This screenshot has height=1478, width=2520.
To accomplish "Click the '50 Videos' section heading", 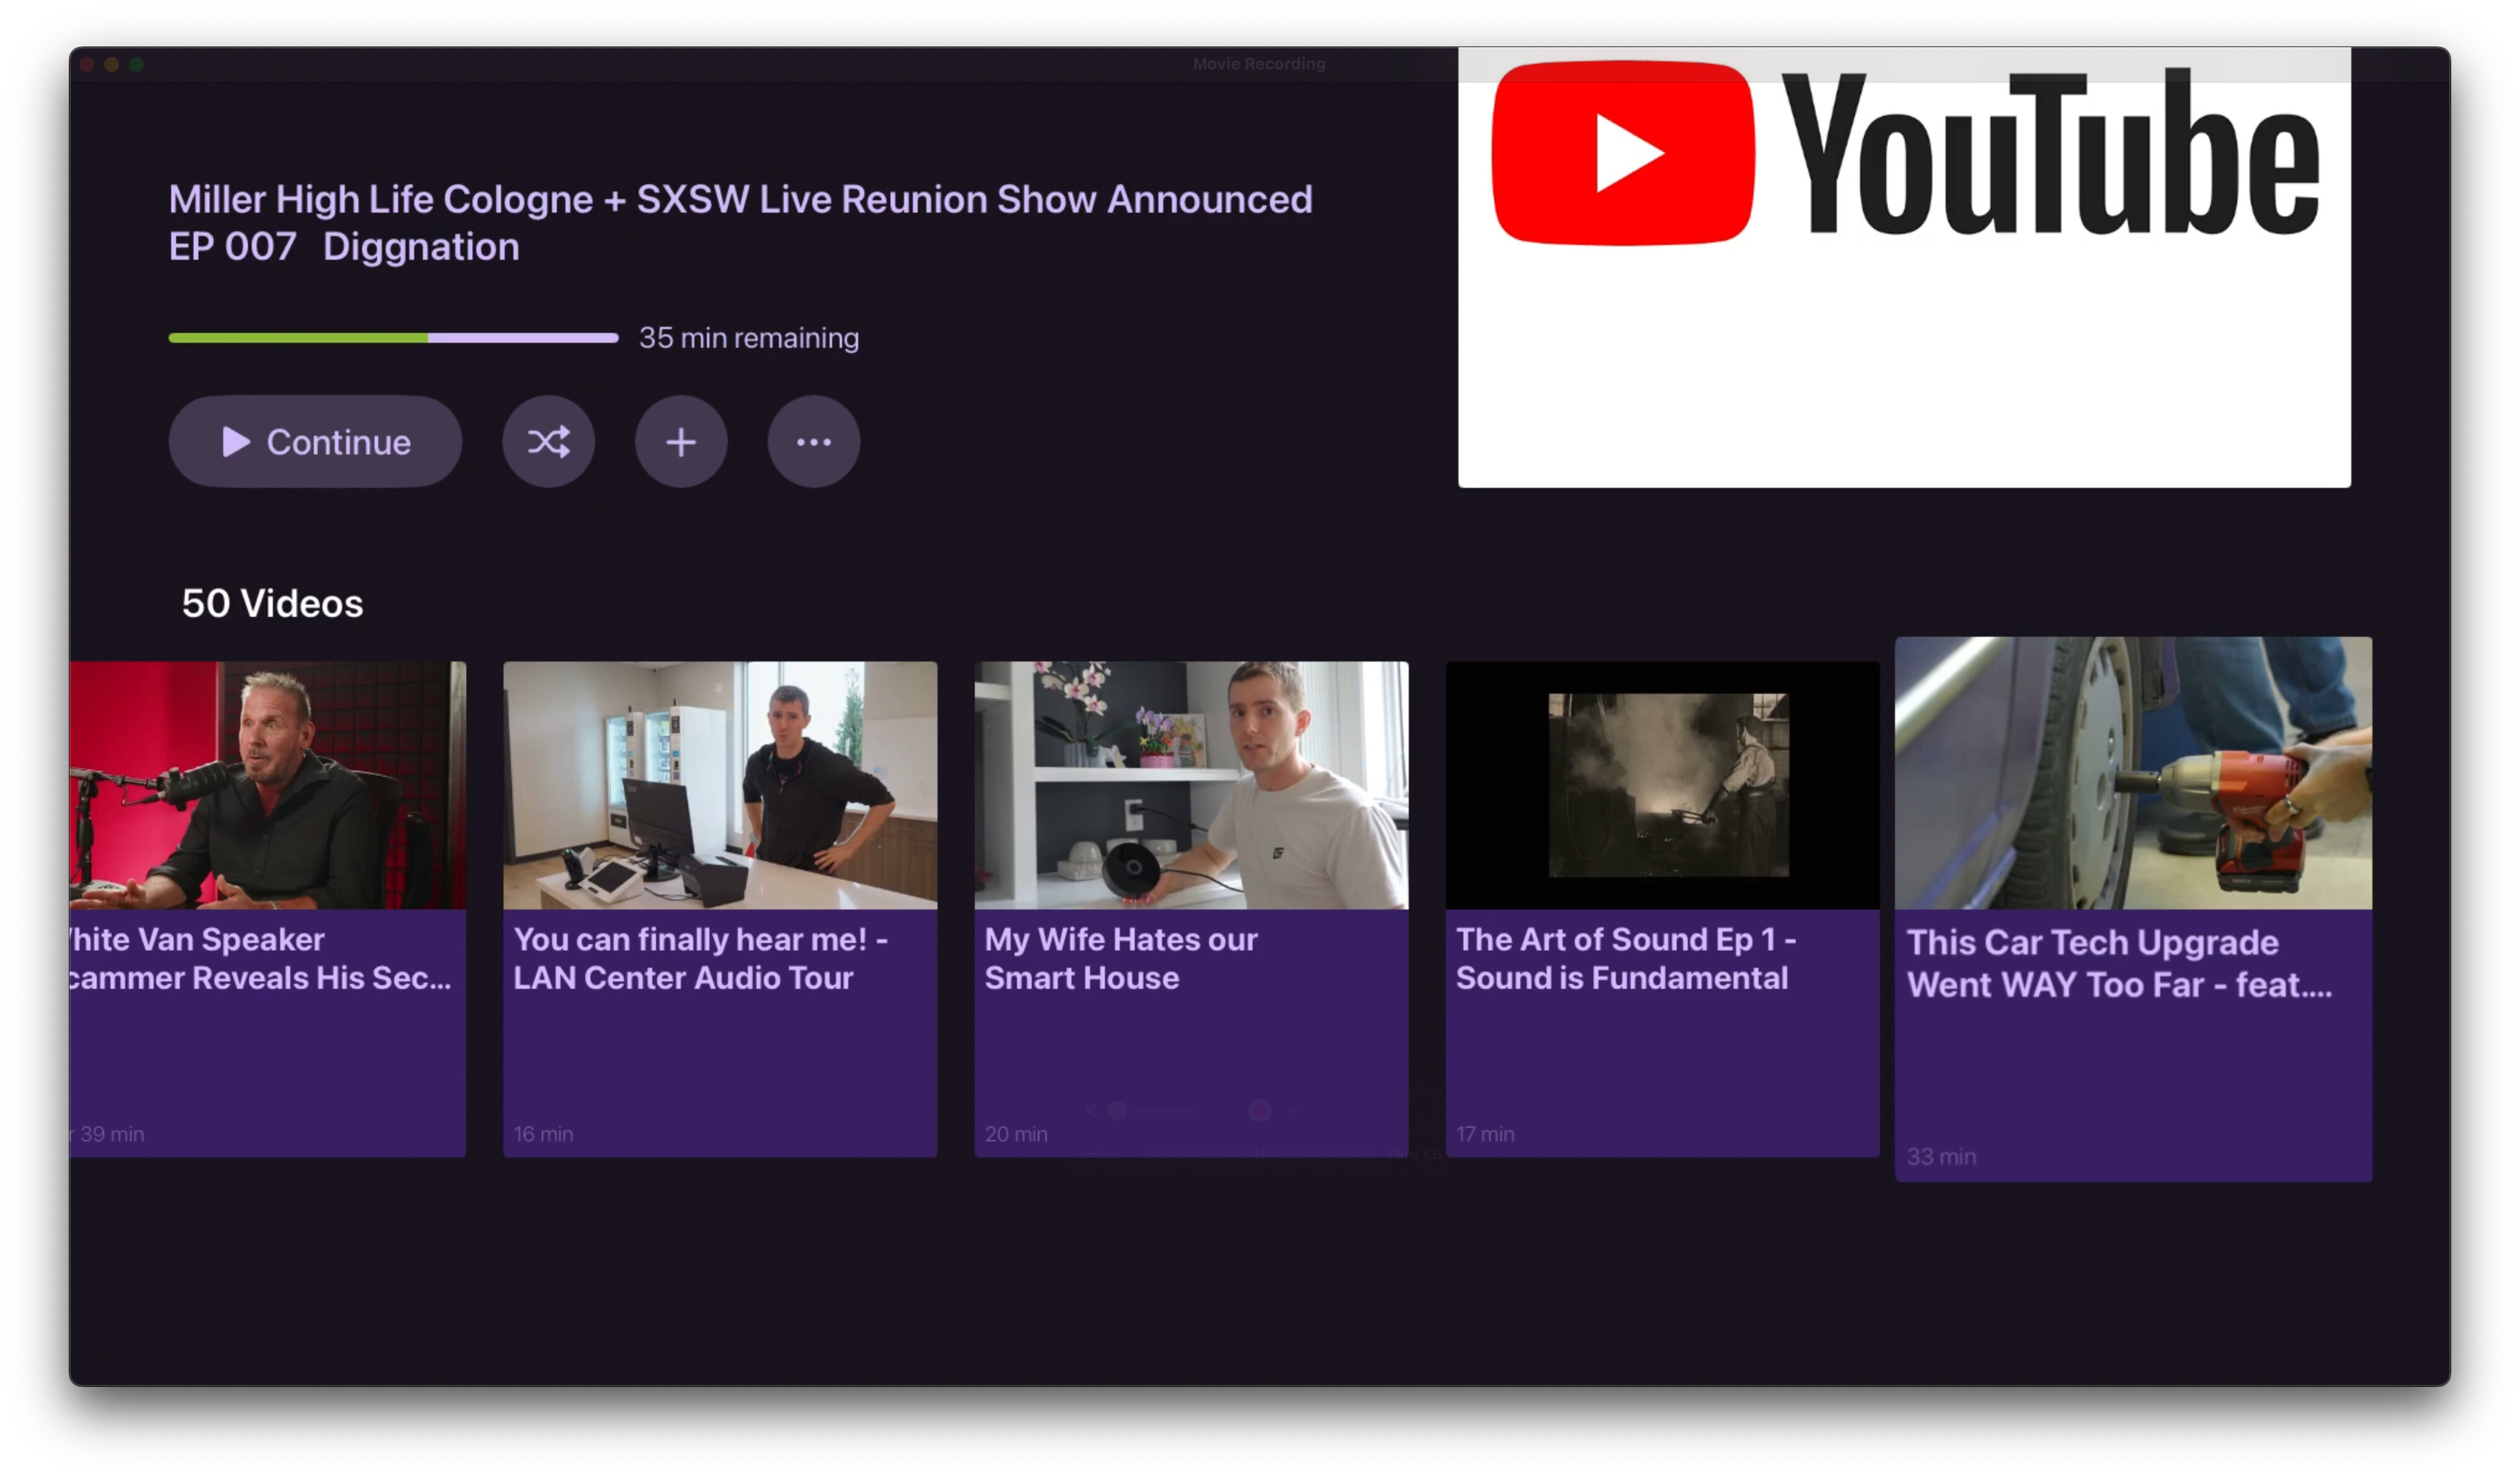I will tap(272, 603).
